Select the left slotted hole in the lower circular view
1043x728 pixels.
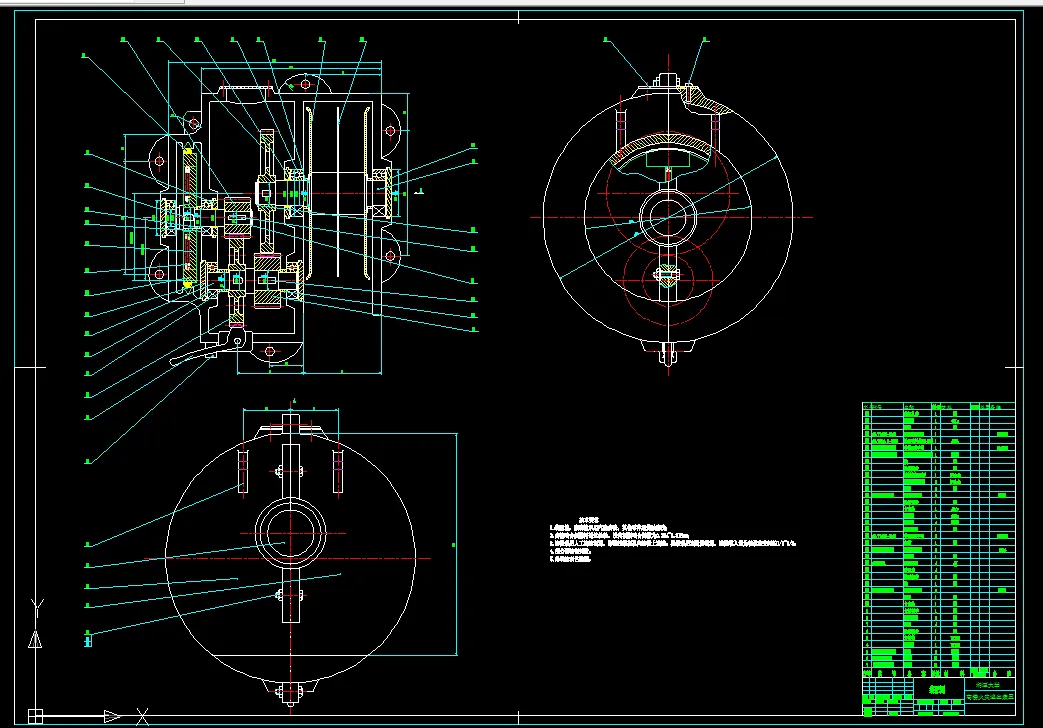pos(243,471)
